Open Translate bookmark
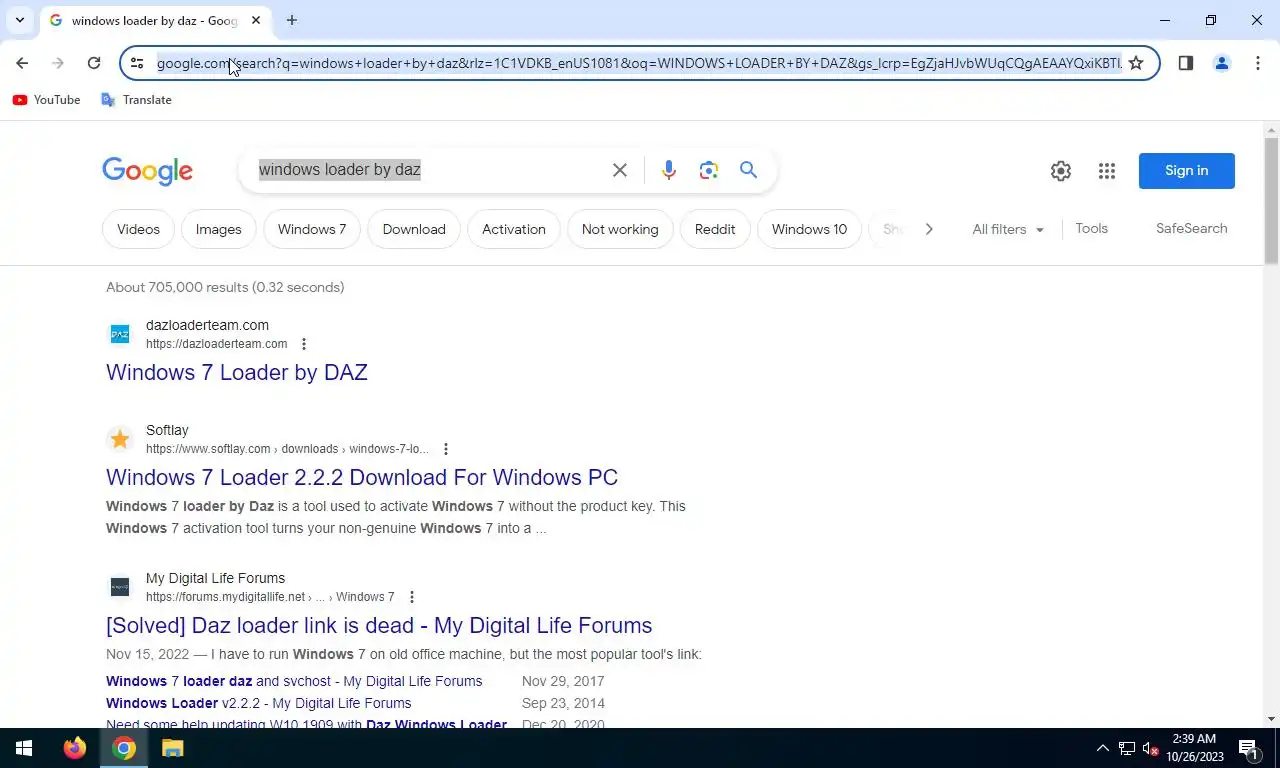1280x768 pixels. point(136,100)
